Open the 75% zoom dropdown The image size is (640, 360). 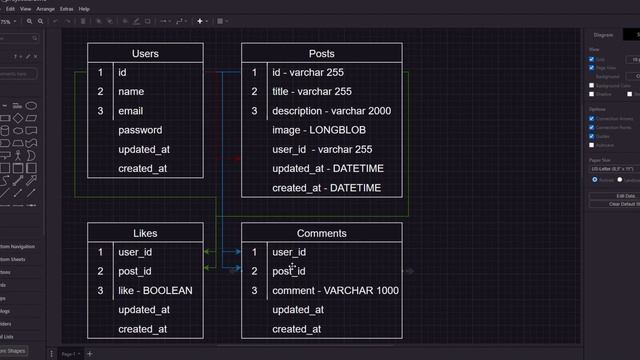tap(8, 22)
